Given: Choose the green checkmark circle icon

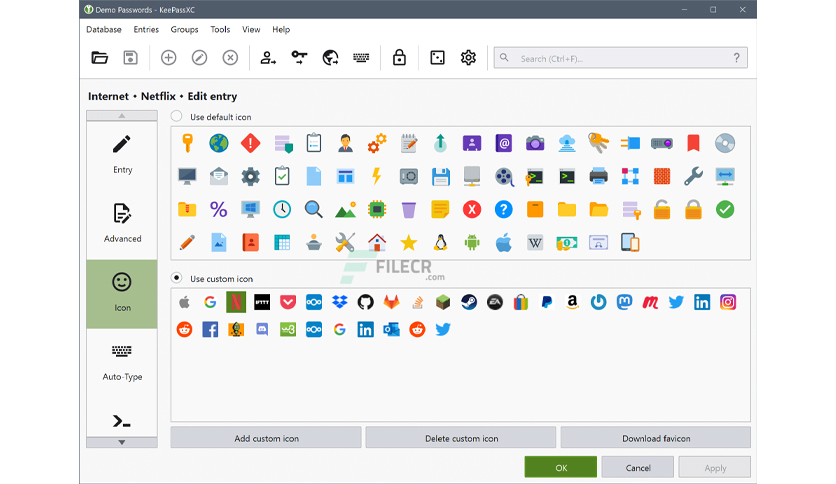Looking at the screenshot, I should tap(725, 209).
